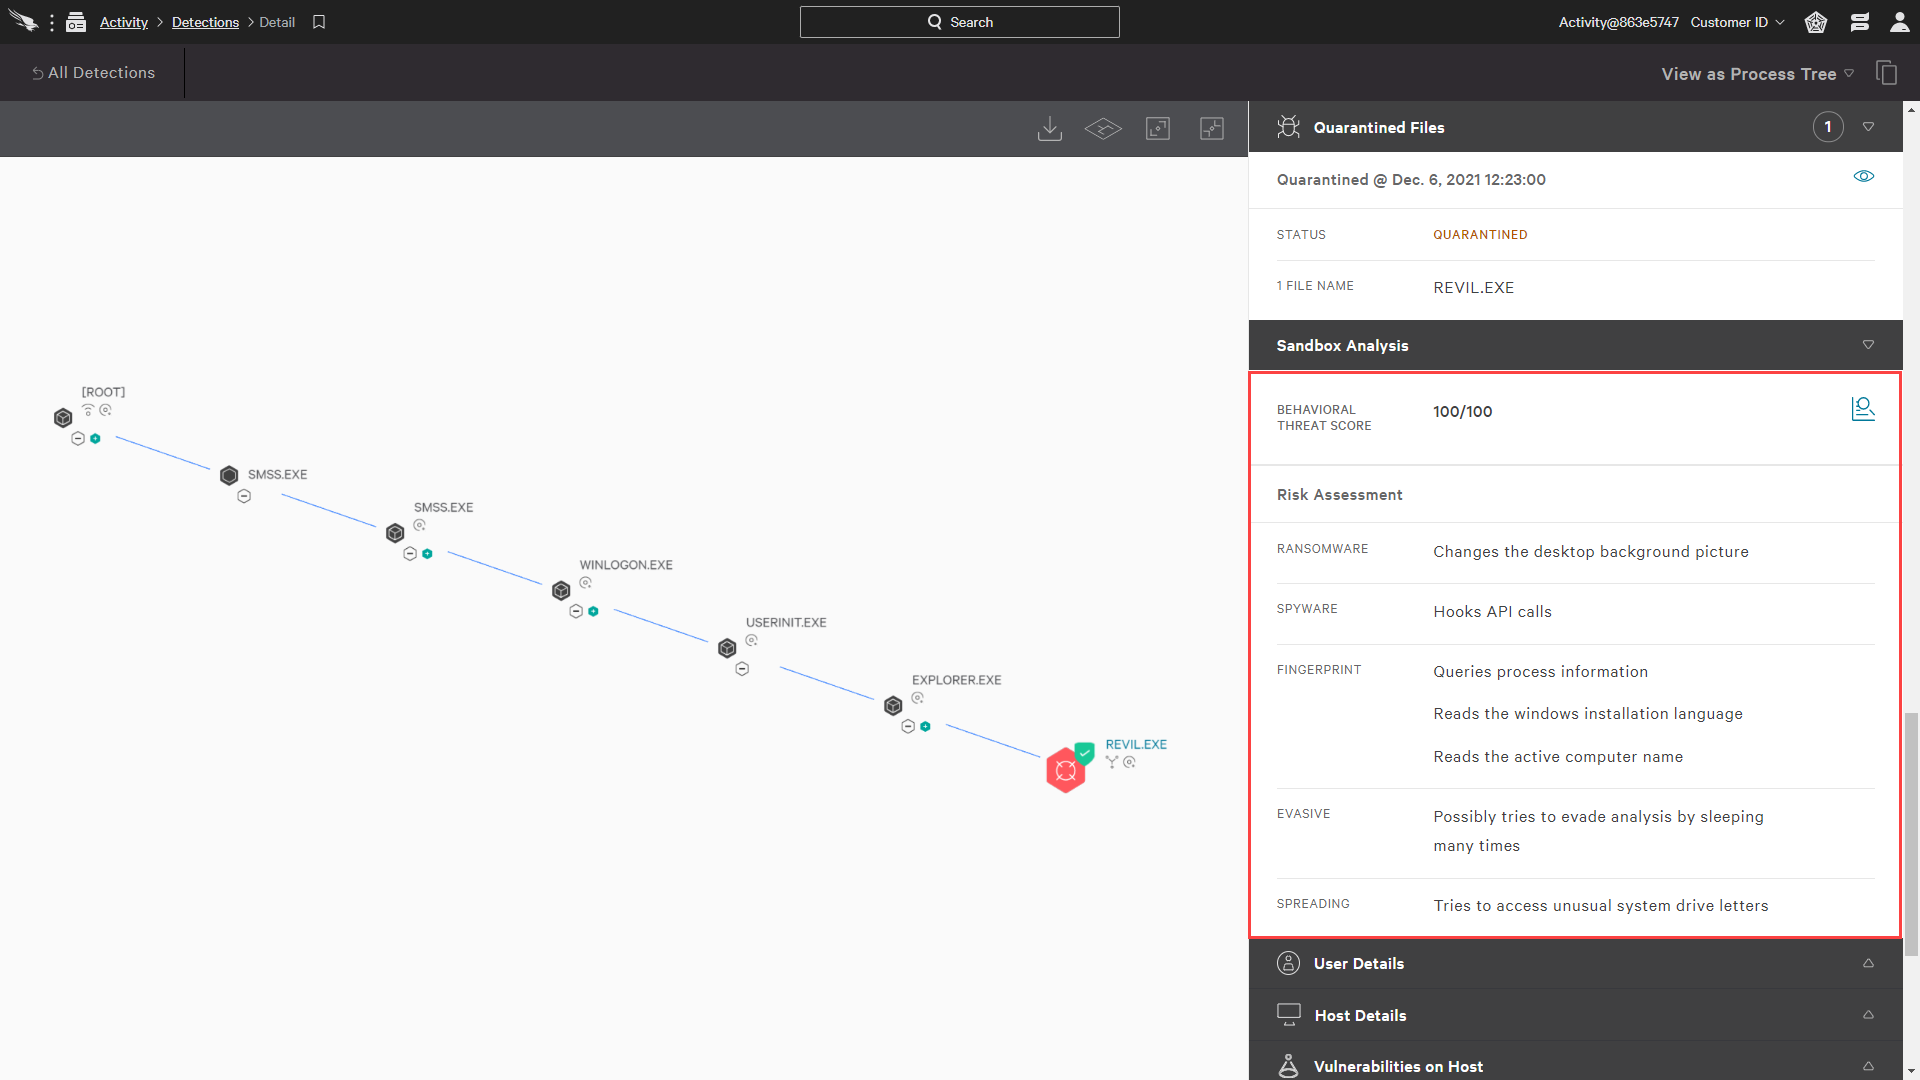1920x1080 pixels.
Task: Click the copy pages icon near Process Tree
Action: (1886, 73)
